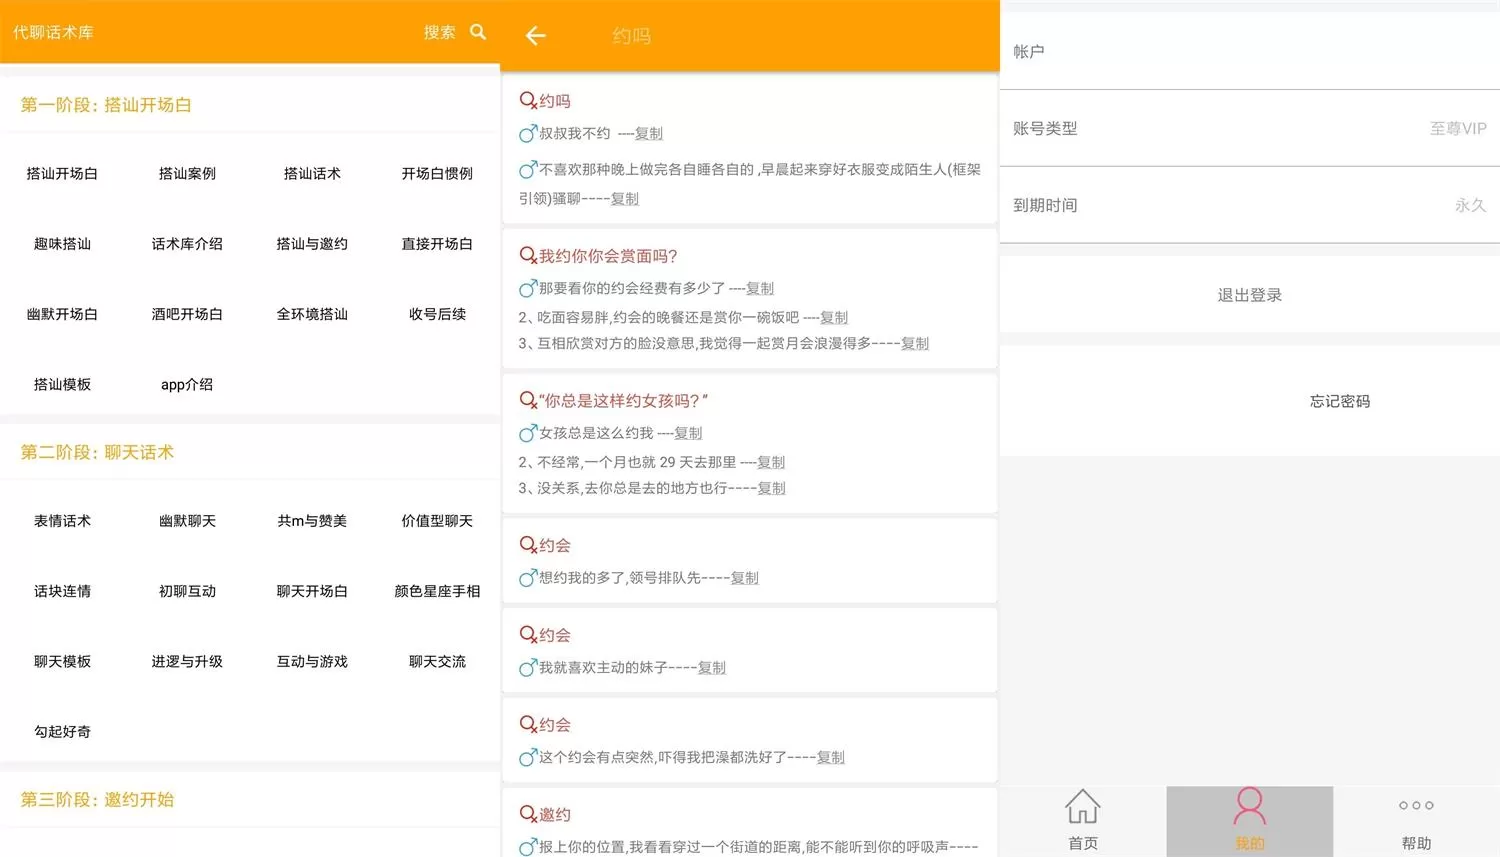Open the 颜色星座手相 category
The image size is (1500, 857).
point(436,591)
